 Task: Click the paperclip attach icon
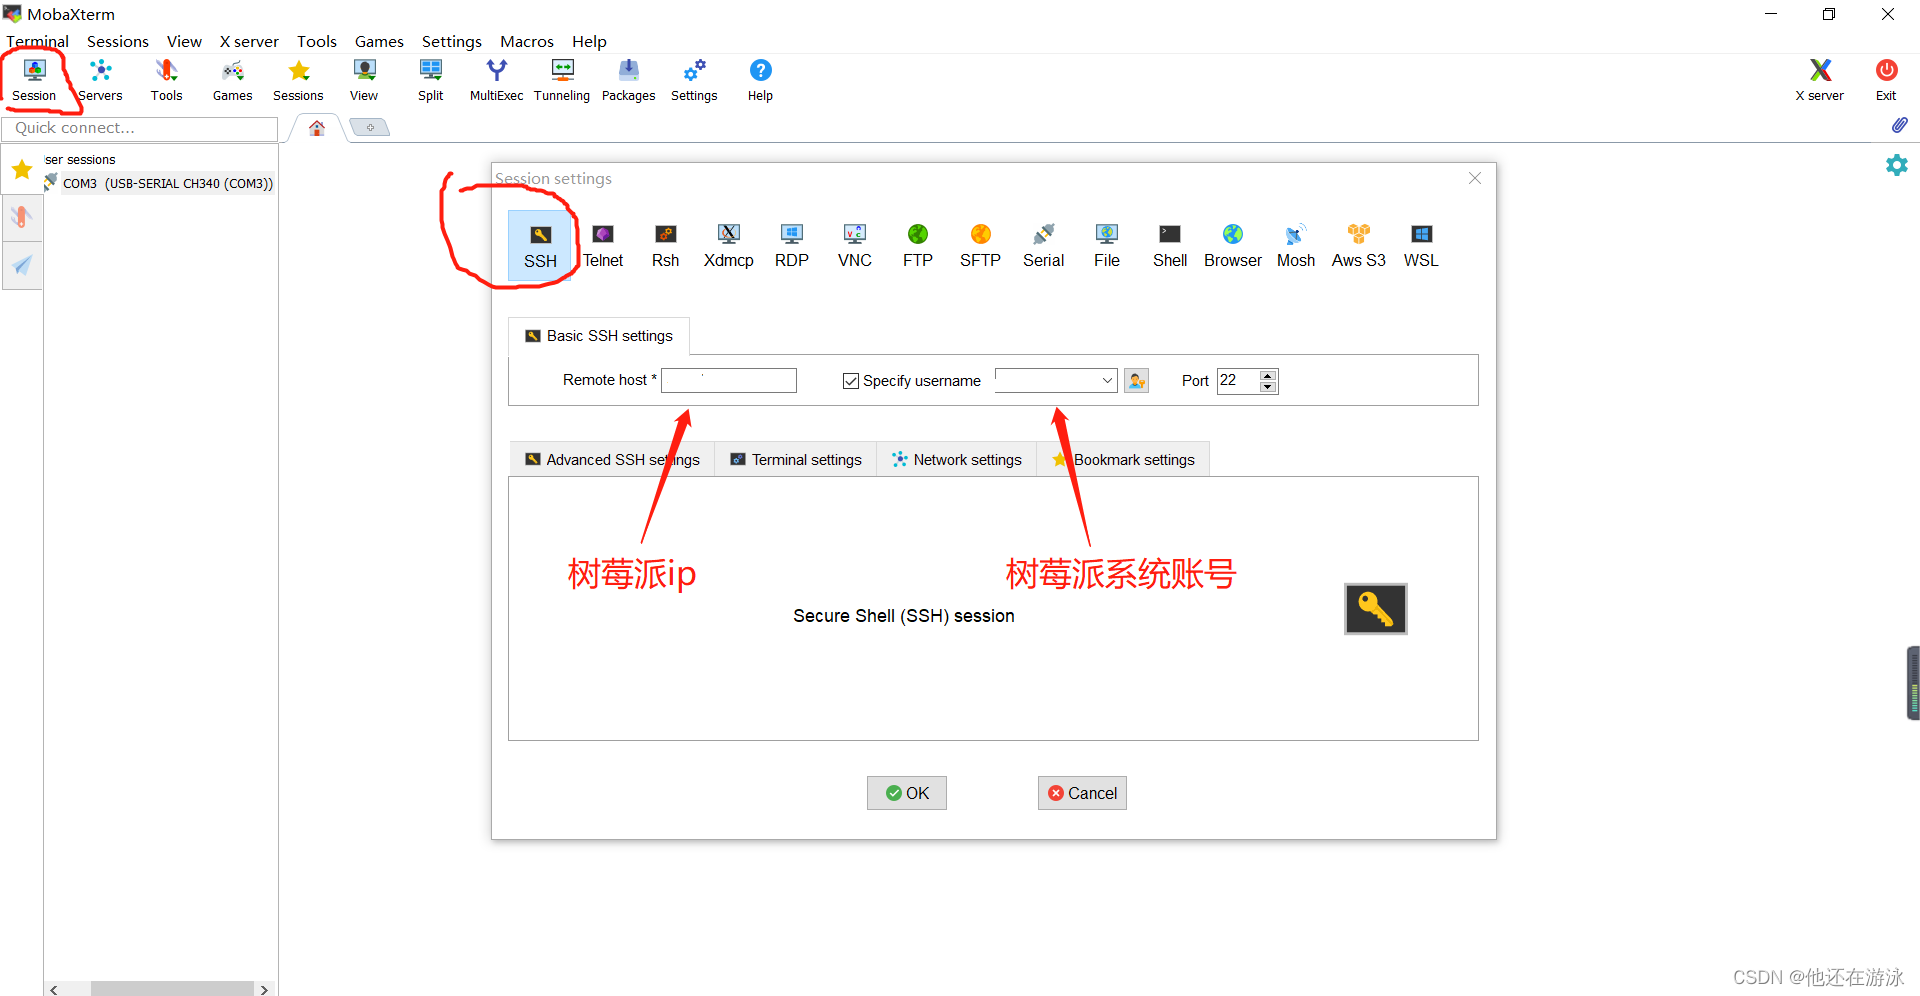click(x=1899, y=125)
